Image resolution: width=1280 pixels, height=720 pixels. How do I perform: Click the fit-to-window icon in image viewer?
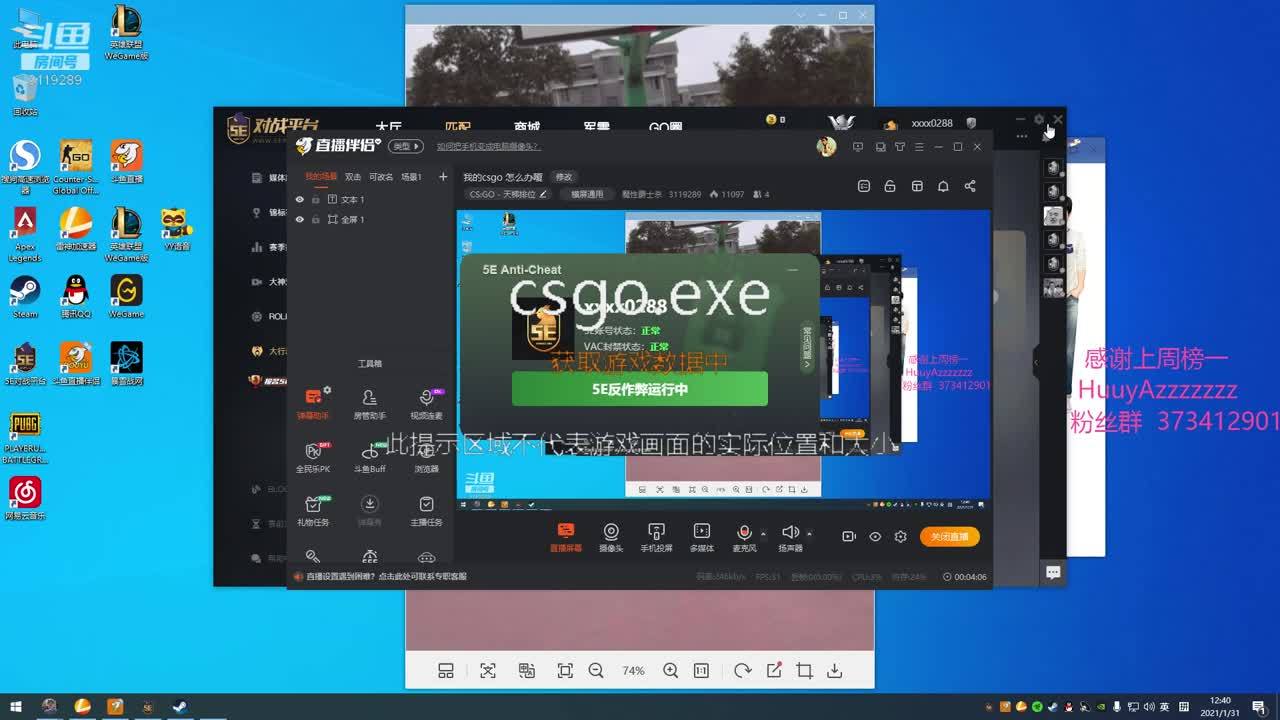(x=565, y=670)
